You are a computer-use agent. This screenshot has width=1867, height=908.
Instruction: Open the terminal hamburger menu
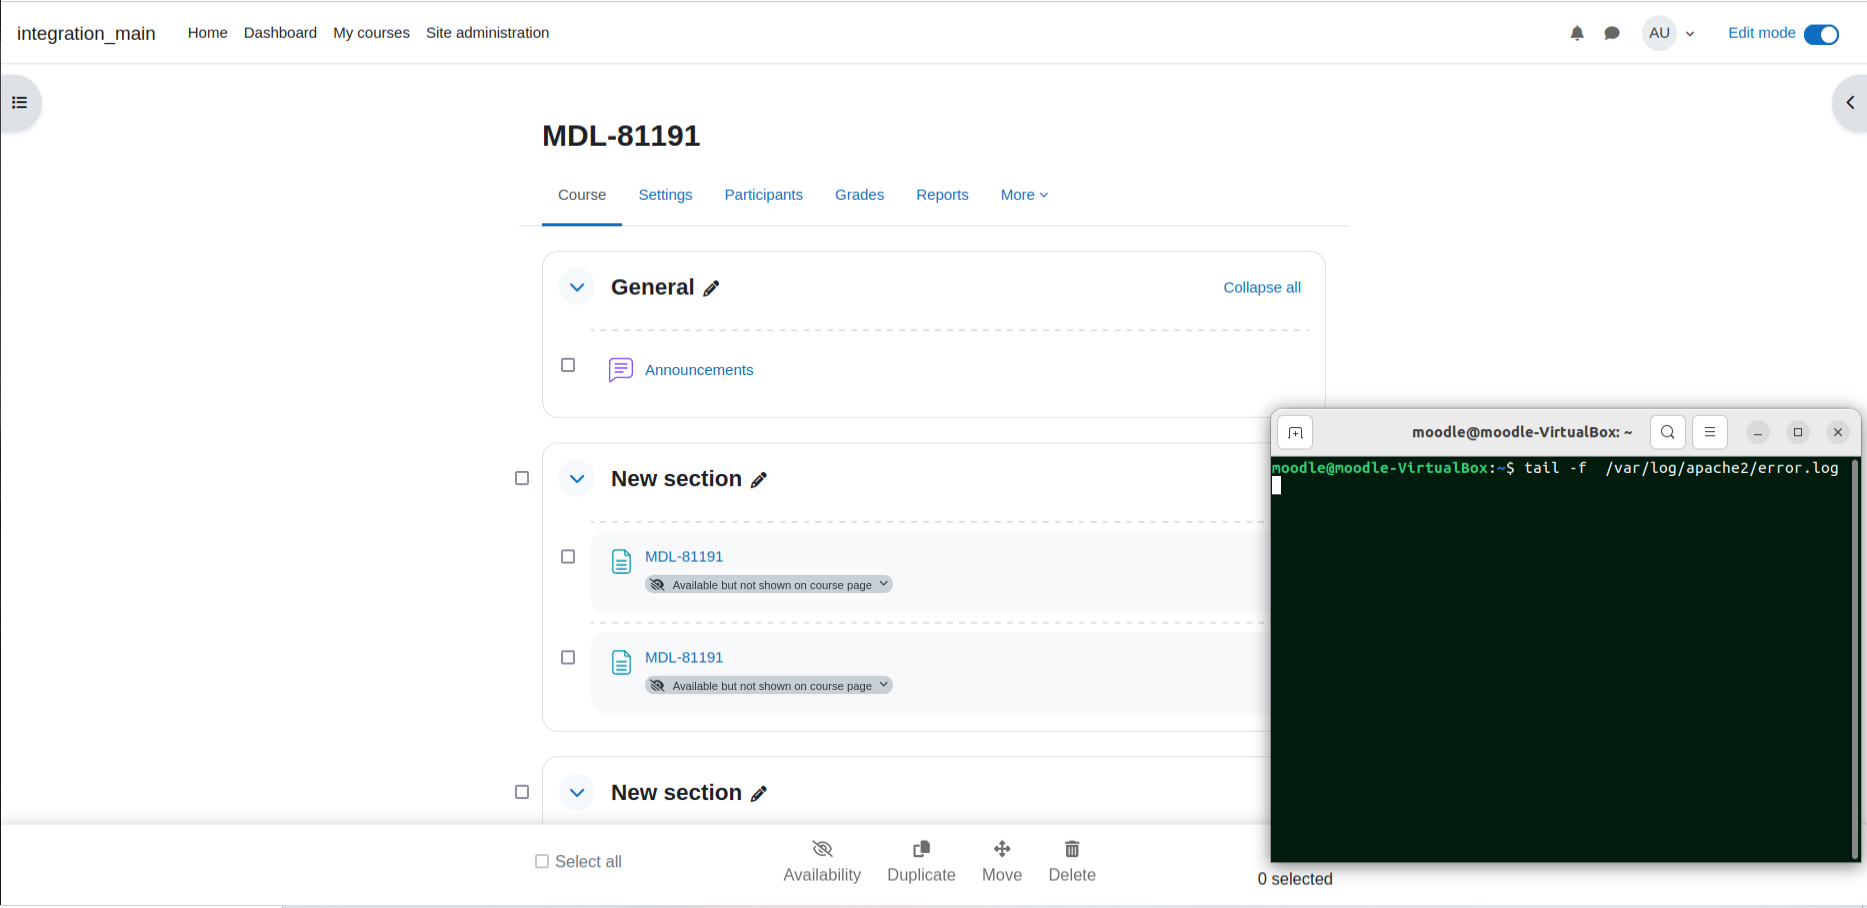point(1710,432)
